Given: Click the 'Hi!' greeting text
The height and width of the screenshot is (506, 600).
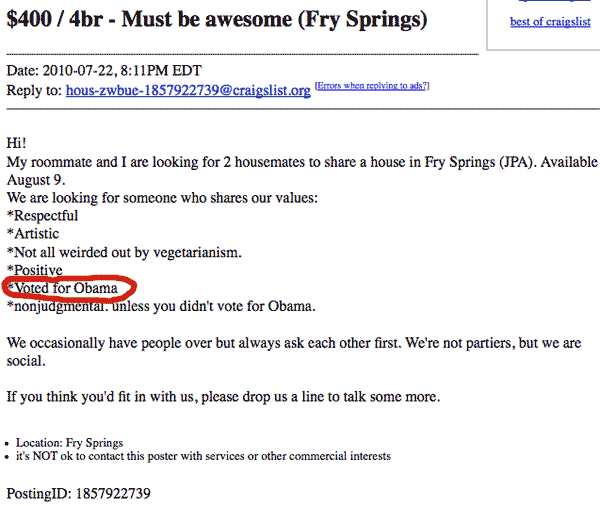Looking at the screenshot, I should tap(16, 143).
